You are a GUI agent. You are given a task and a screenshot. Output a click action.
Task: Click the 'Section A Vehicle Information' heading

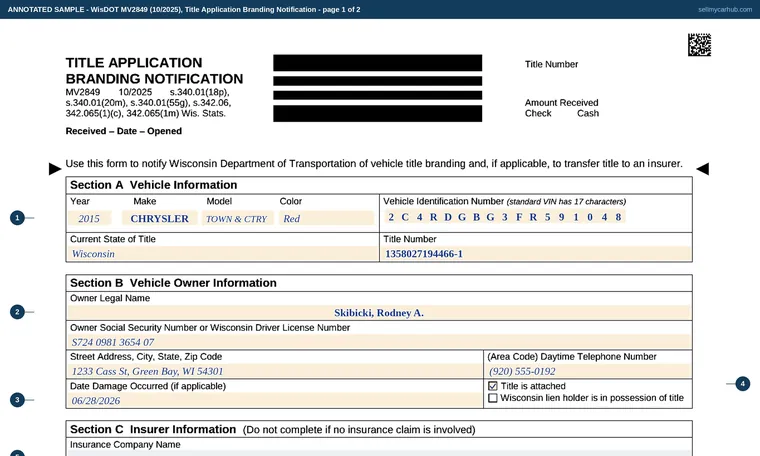tap(154, 185)
